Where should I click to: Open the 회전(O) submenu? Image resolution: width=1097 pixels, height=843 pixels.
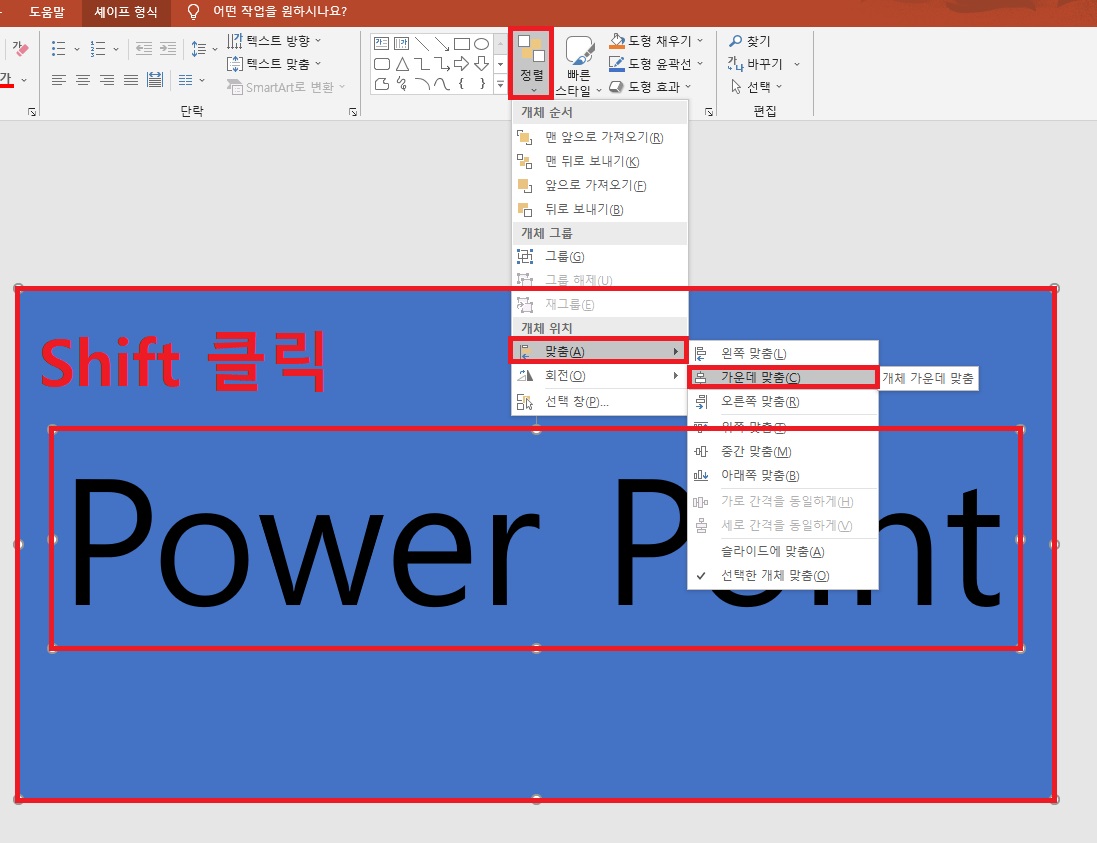(599, 376)
